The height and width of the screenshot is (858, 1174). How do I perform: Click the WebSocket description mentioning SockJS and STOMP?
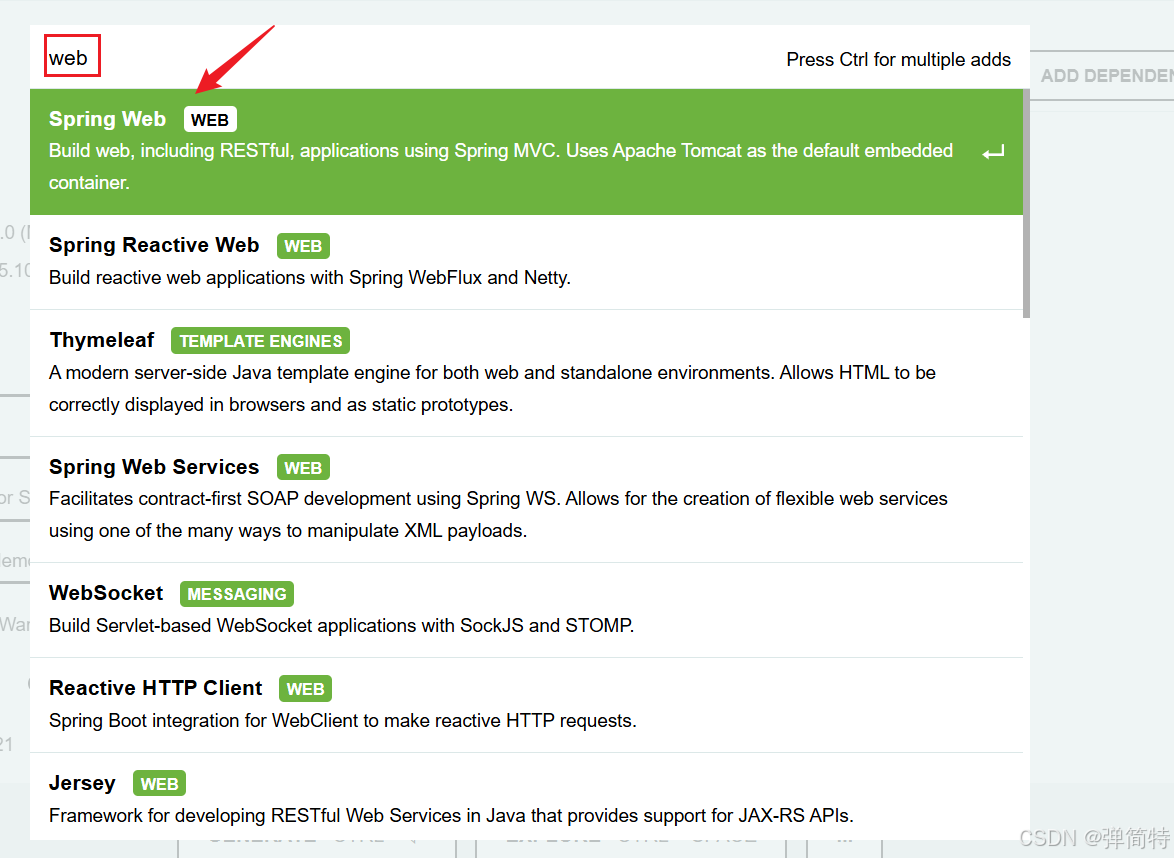(x=341, y=625)
